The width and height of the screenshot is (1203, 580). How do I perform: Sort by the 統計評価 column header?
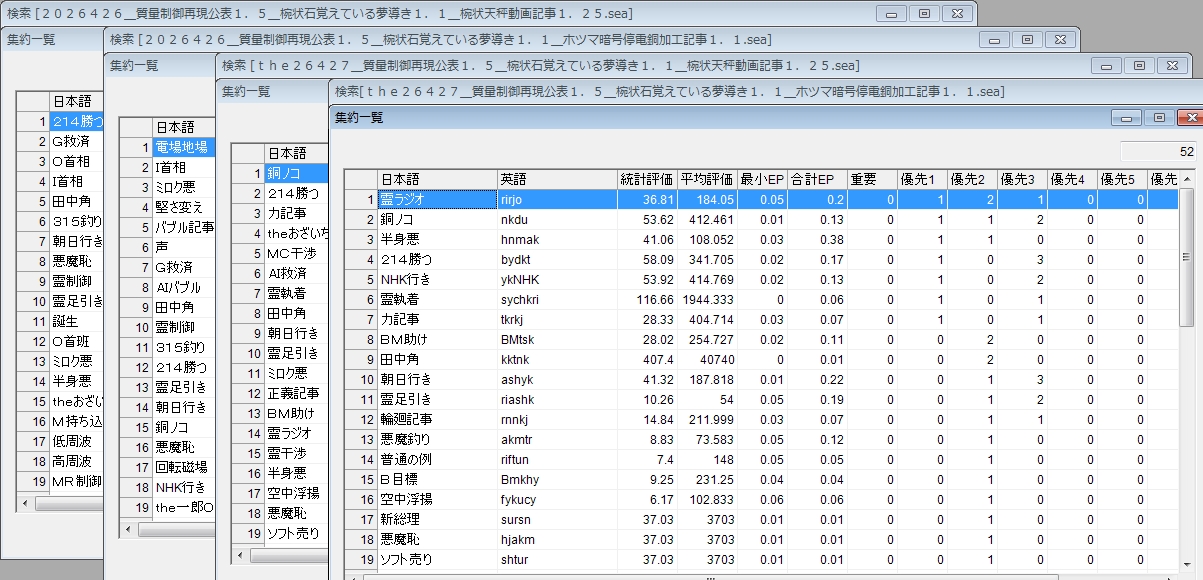point(647,179)
